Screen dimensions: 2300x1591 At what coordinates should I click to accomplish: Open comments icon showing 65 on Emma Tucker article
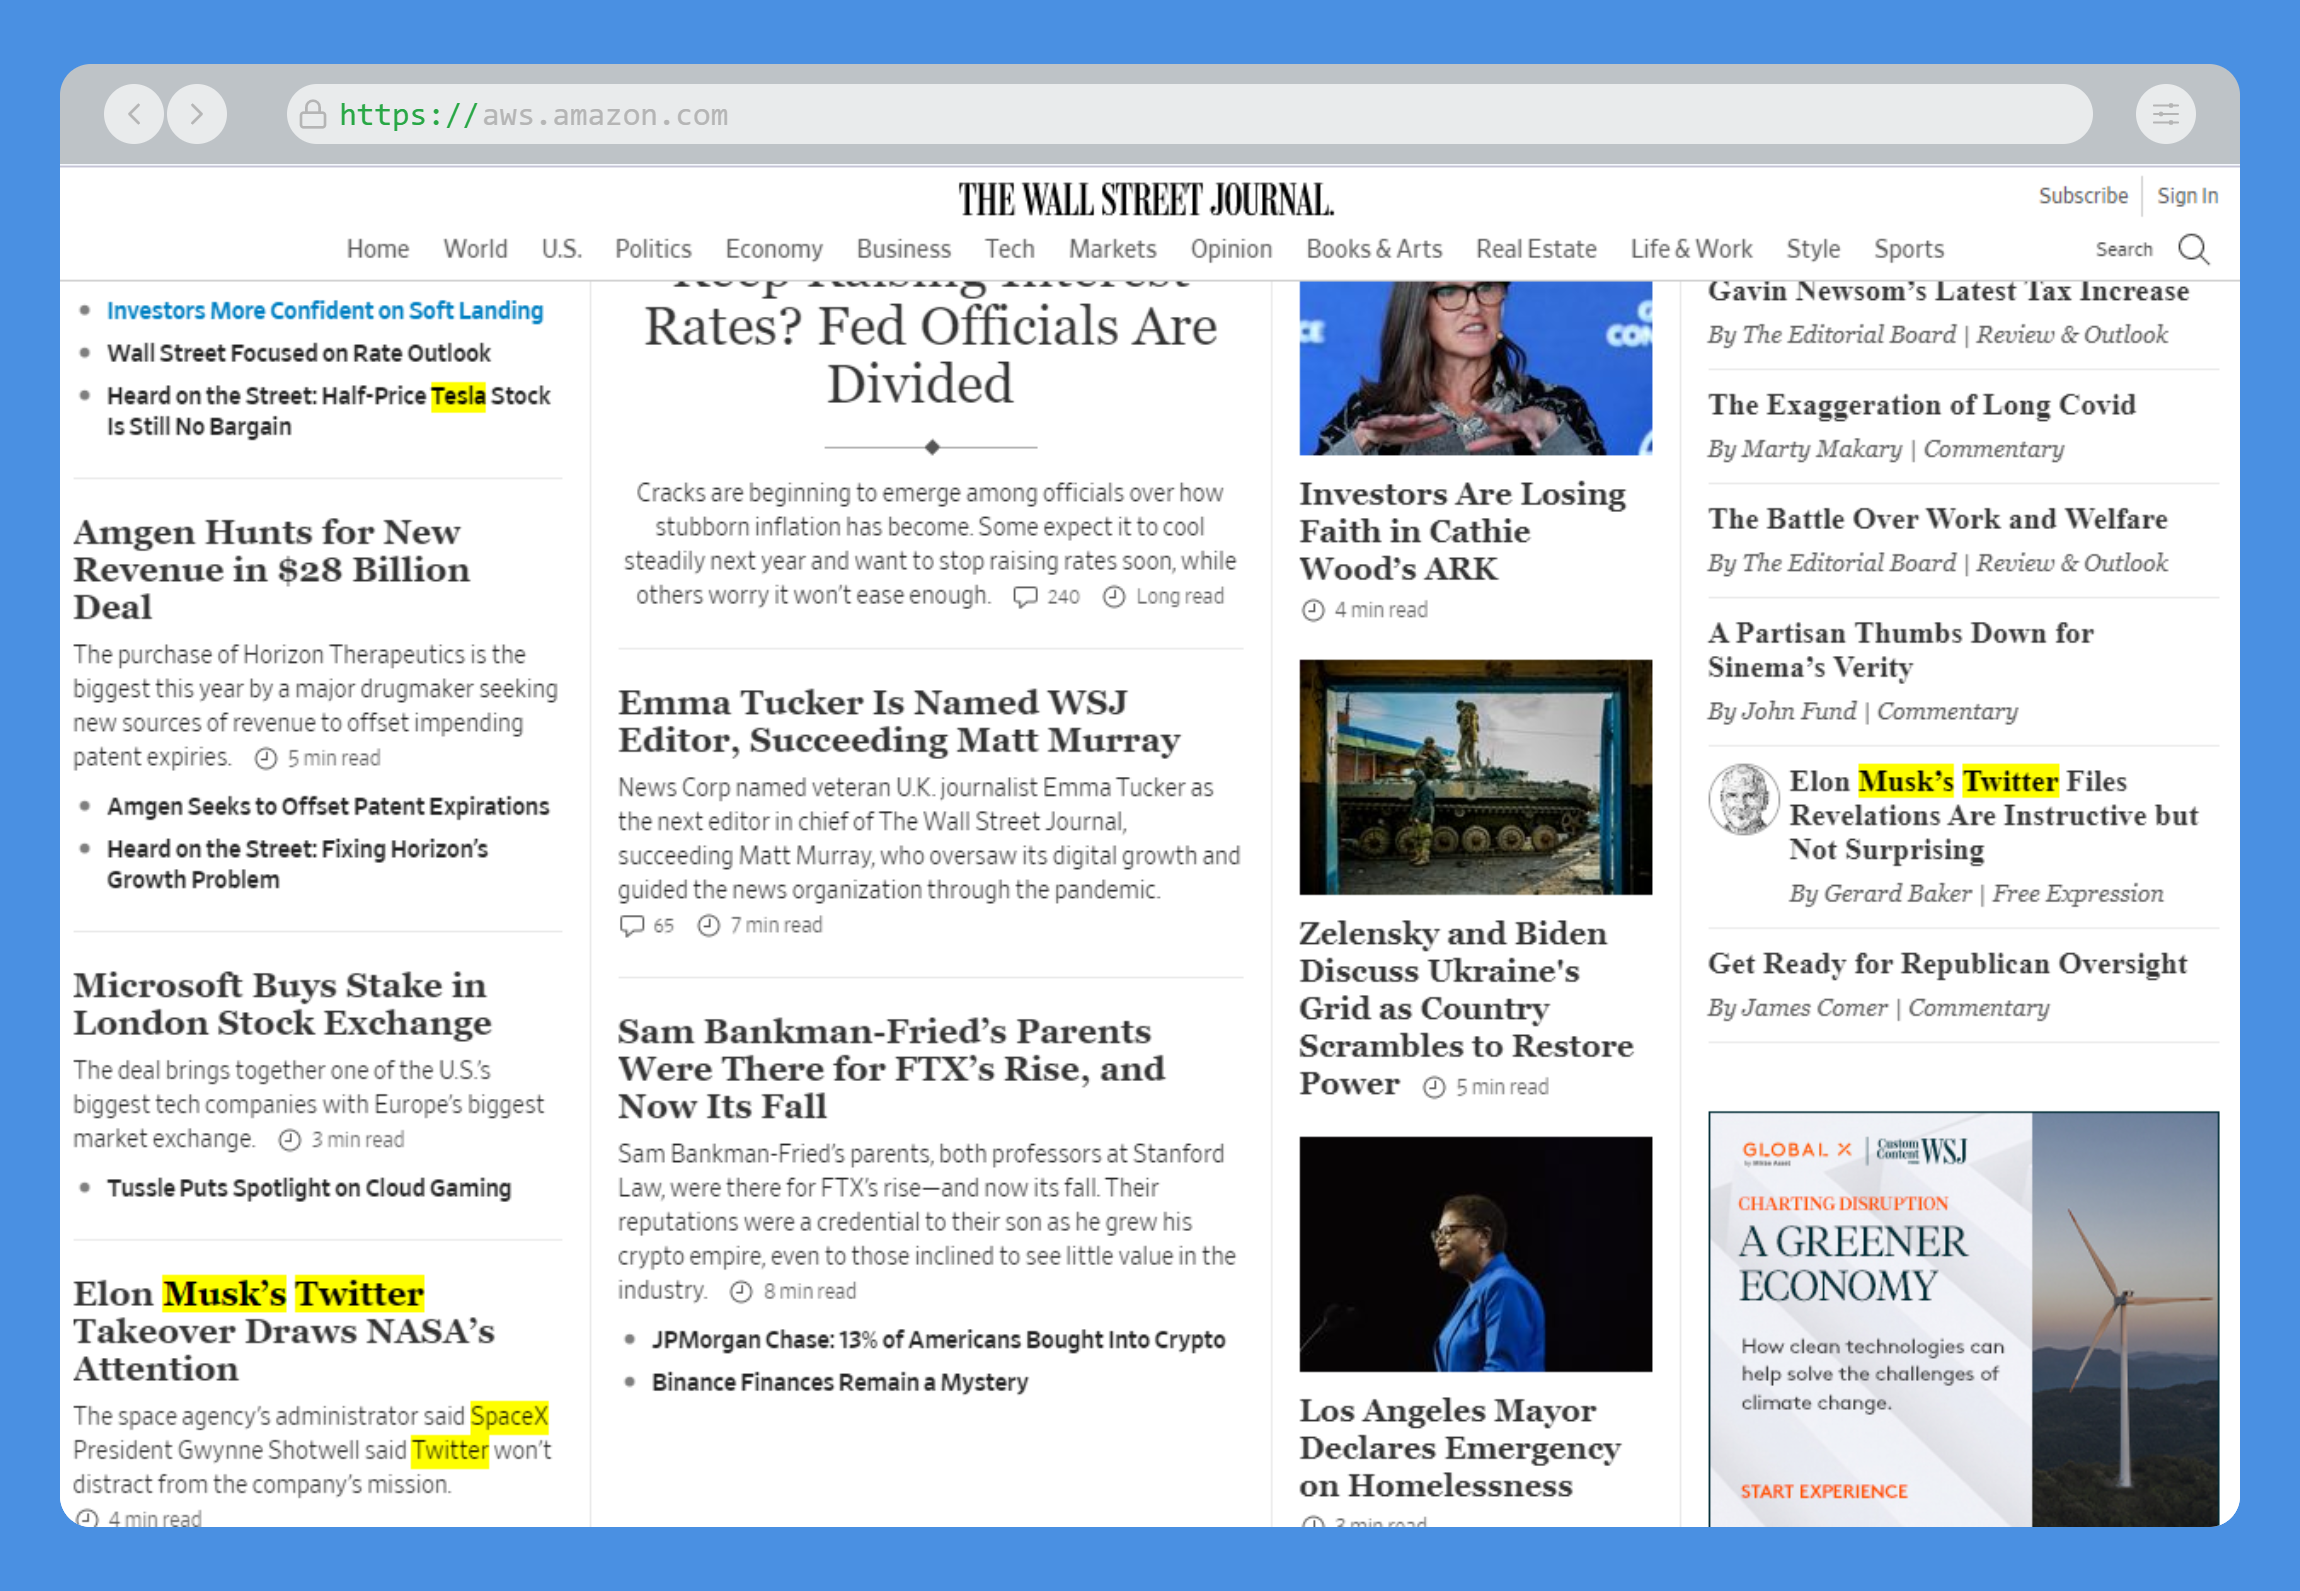coord(631,926)
